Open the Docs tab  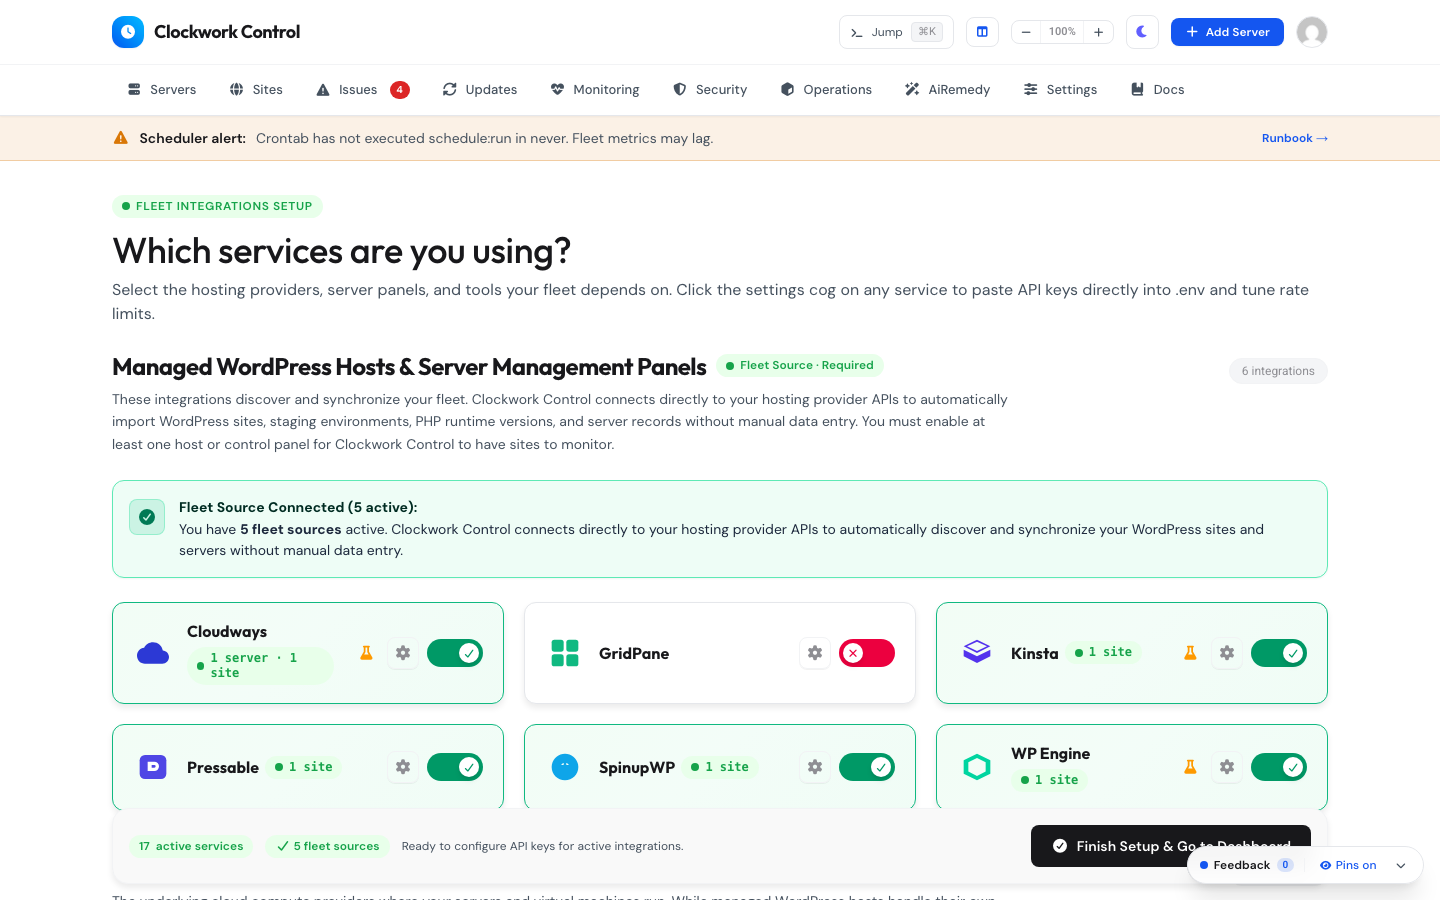pyautogui.click(x=1157, y=89)
